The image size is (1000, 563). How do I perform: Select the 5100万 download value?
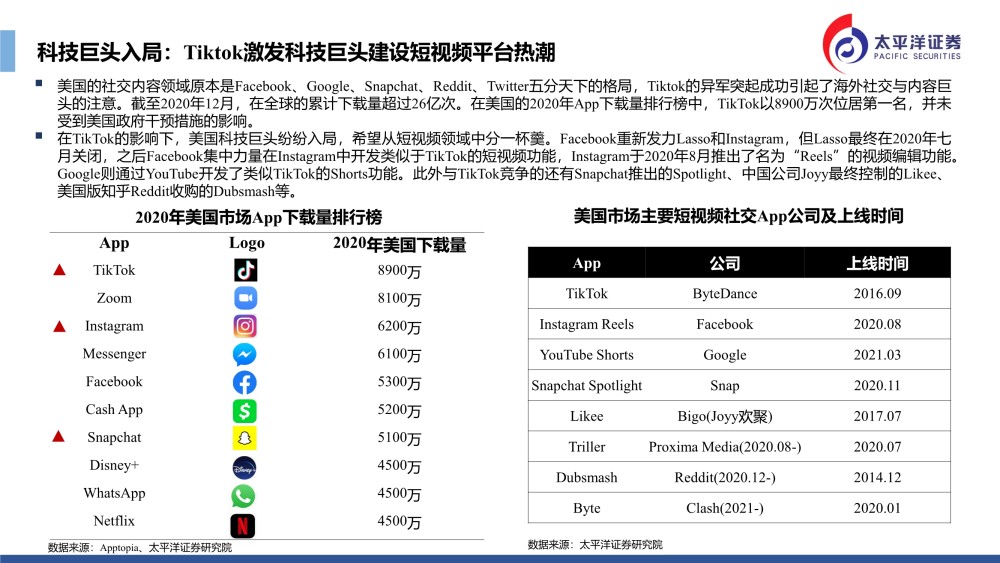coord(399,437)
